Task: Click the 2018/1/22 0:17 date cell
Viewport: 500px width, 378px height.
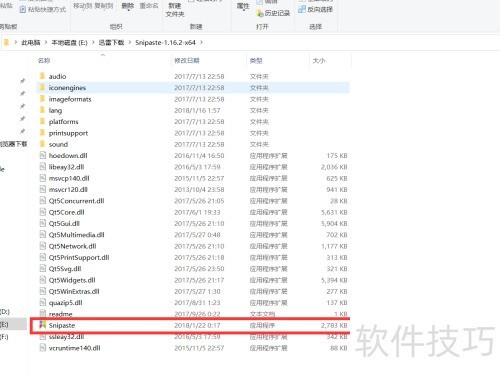Action: (197, 325)
